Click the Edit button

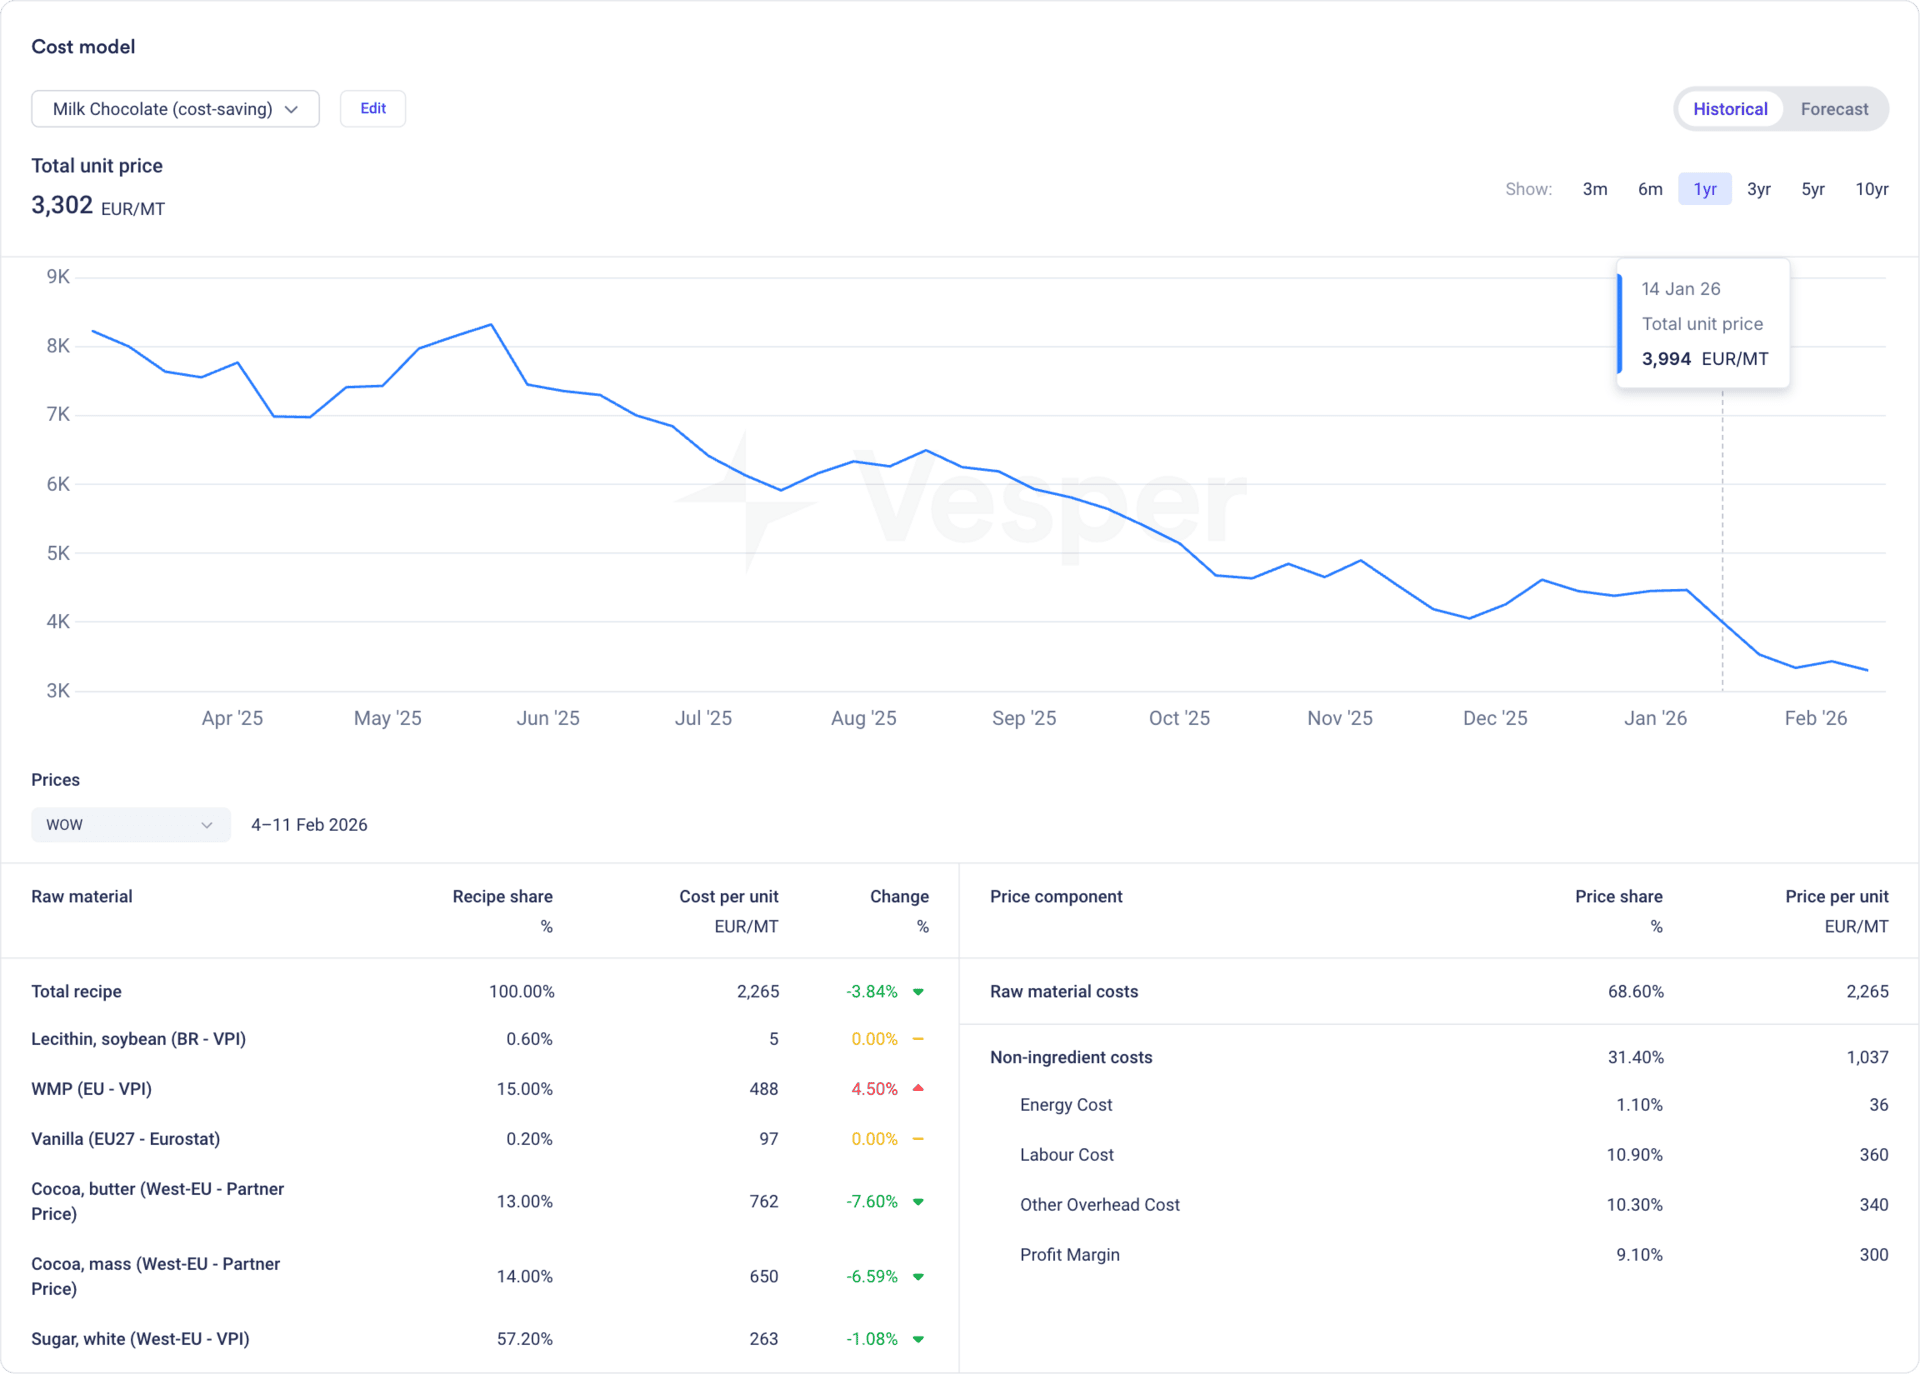[x=373, y=108]
